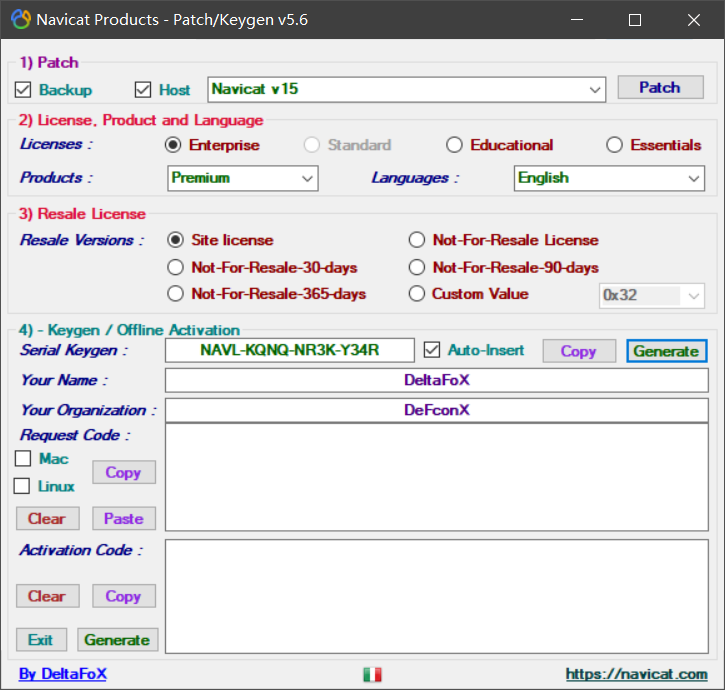Tick the Linux checkbox
Image resolution: width=725 pixels, height=690 pixels.
pos(23,486)
